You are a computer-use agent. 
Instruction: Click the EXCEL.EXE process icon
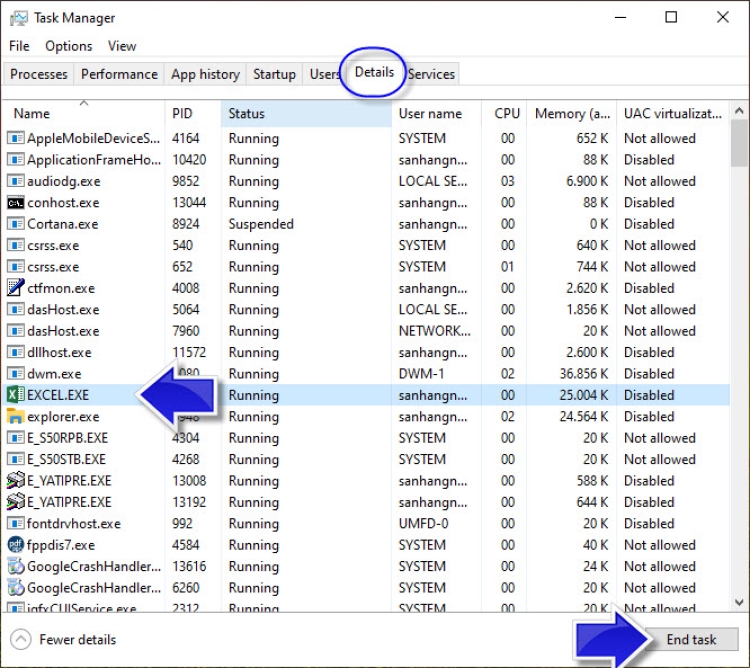15,395
